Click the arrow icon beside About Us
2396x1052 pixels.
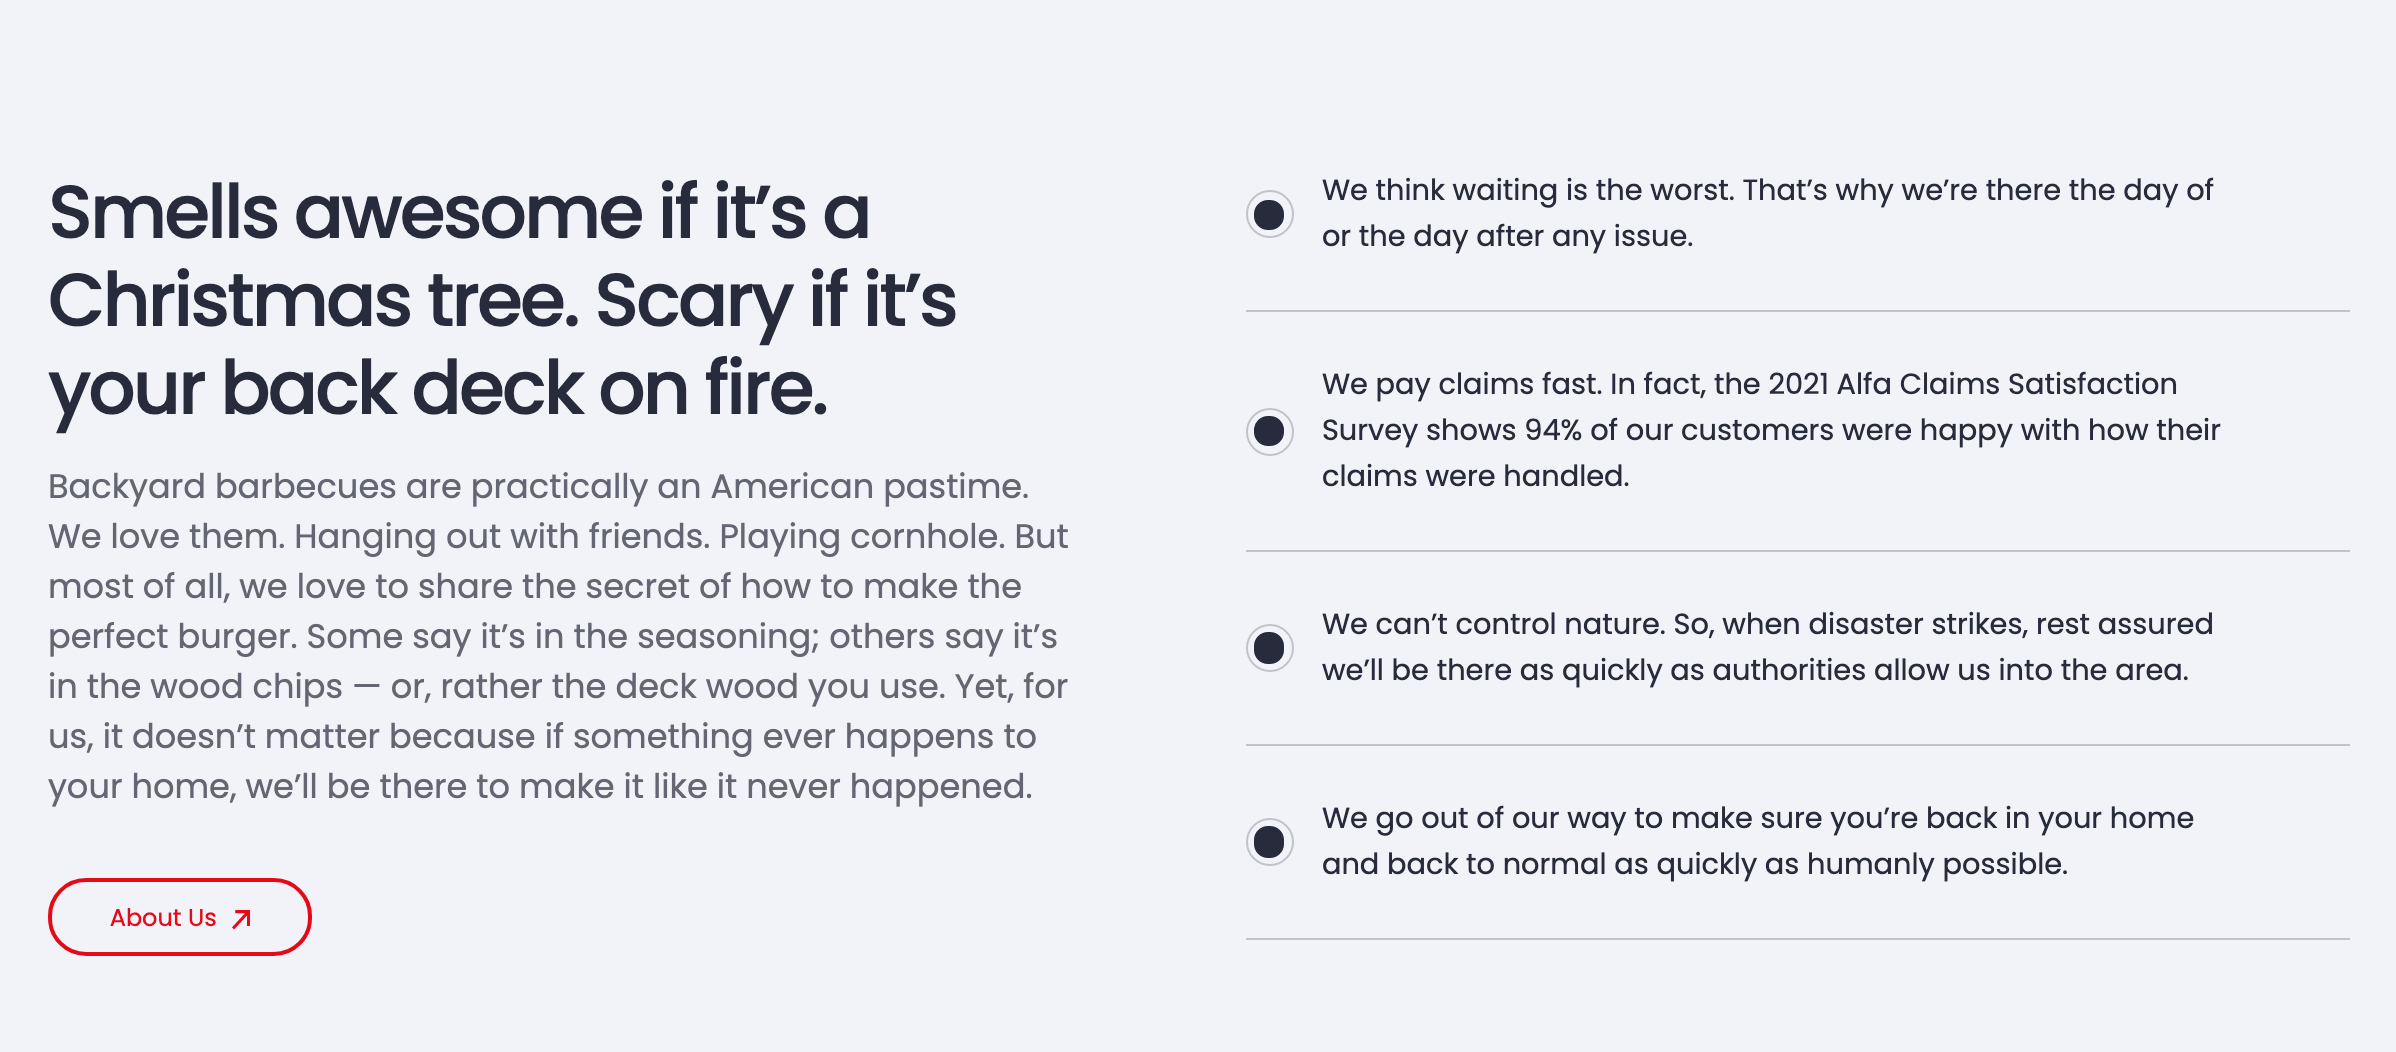pos(242,919)
